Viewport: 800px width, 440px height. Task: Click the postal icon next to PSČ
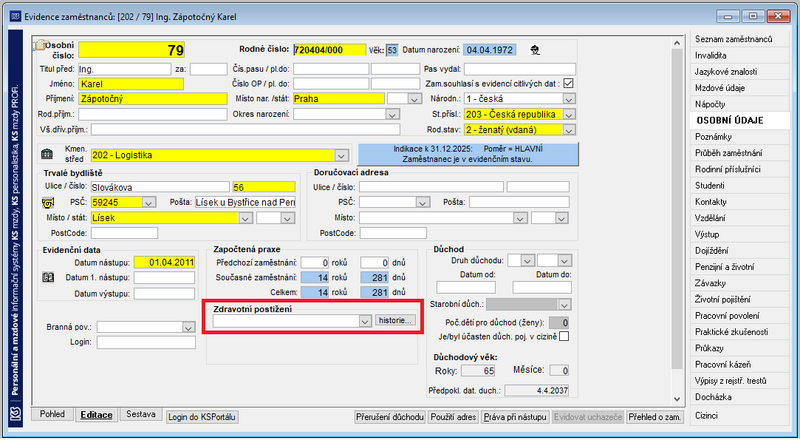point(48,203)
